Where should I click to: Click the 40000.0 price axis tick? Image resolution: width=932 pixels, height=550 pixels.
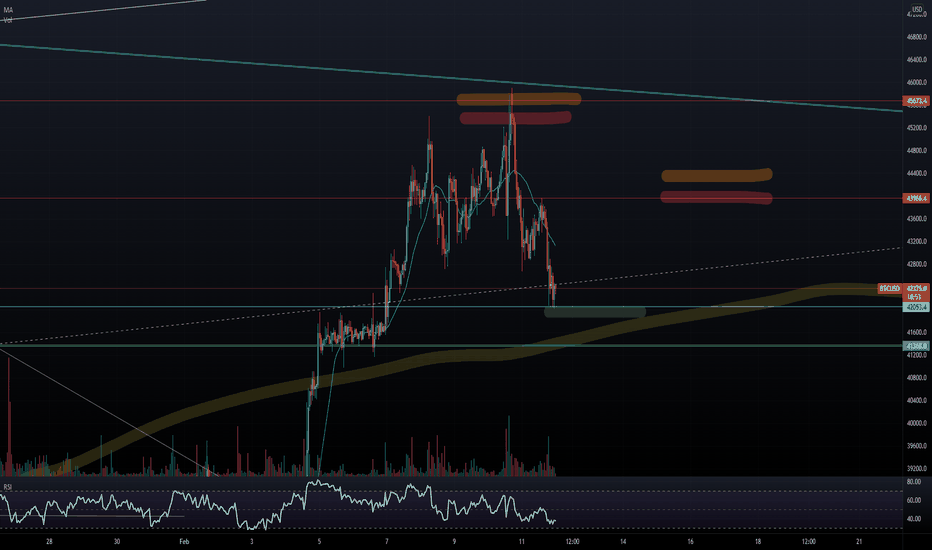tap(916, 423)
